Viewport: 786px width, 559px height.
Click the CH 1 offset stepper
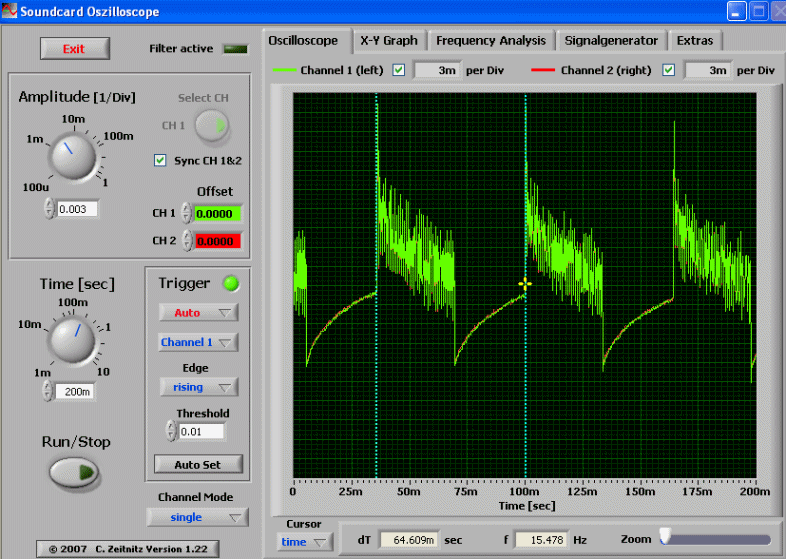point(186,214)
